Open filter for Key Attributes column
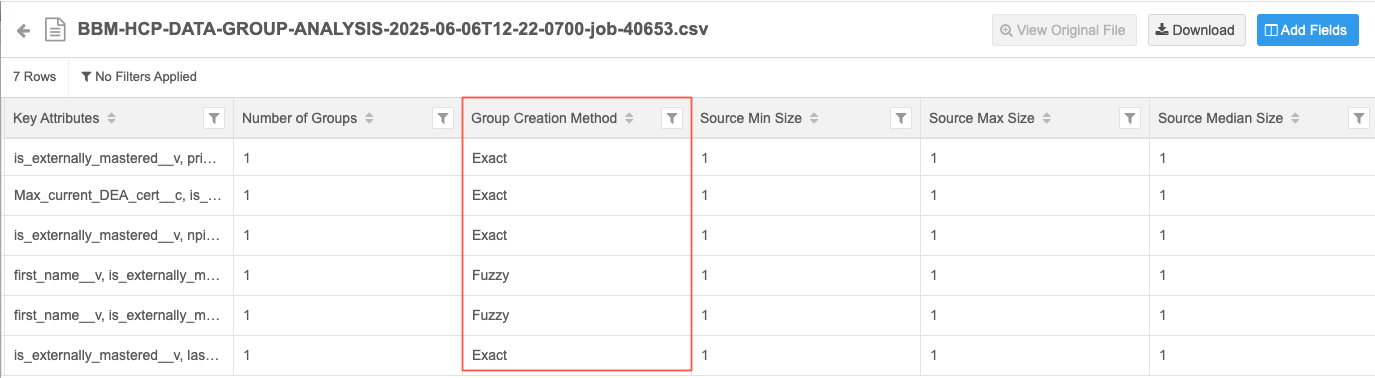Viewport: 1375px width, 378px height. point(214,118)
